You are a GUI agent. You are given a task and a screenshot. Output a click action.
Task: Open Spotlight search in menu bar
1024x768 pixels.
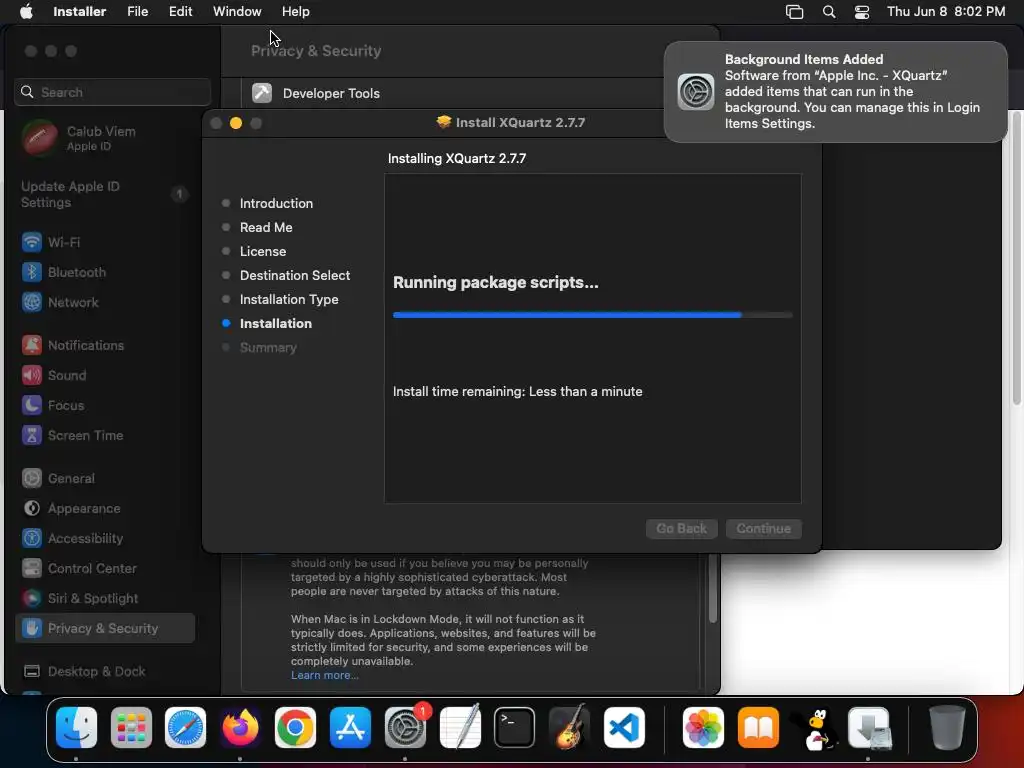pyautogui.click(x=829, y=12)
